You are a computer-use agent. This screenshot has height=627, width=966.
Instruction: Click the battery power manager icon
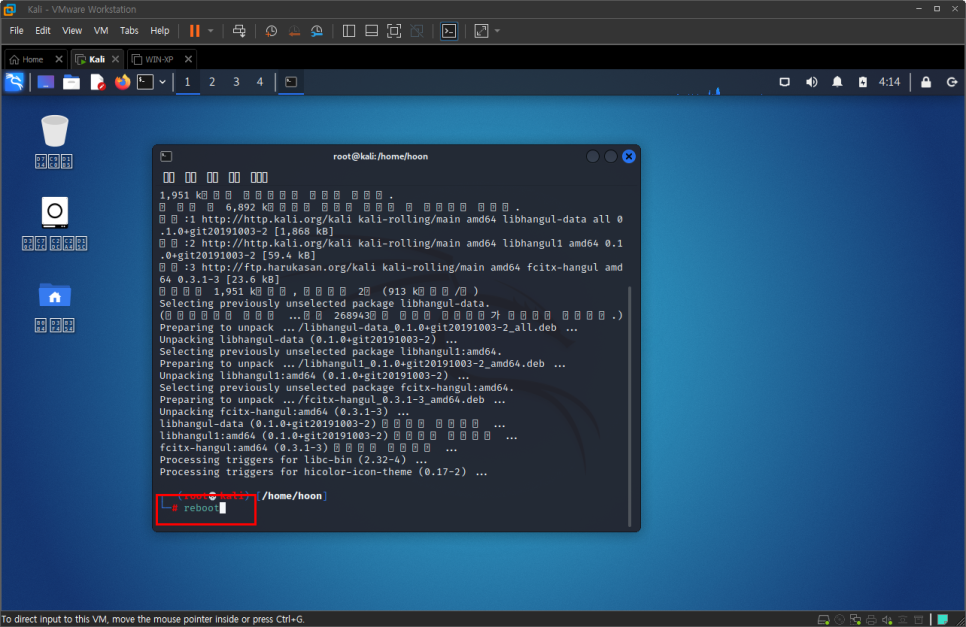point(863,82)
